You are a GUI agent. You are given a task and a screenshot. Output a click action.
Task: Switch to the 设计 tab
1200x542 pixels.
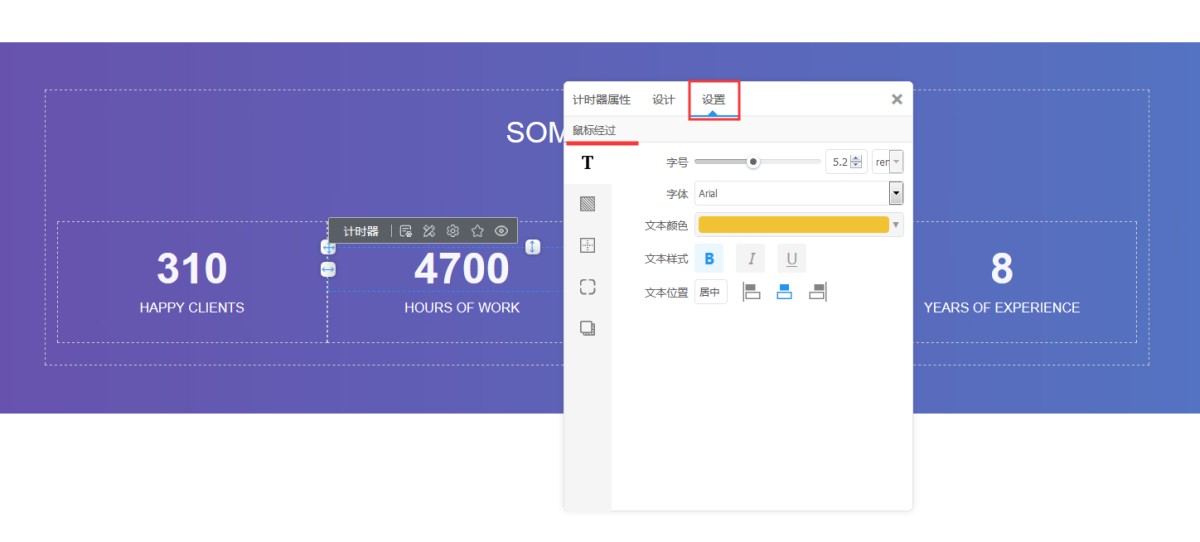(x=663, y=100)
